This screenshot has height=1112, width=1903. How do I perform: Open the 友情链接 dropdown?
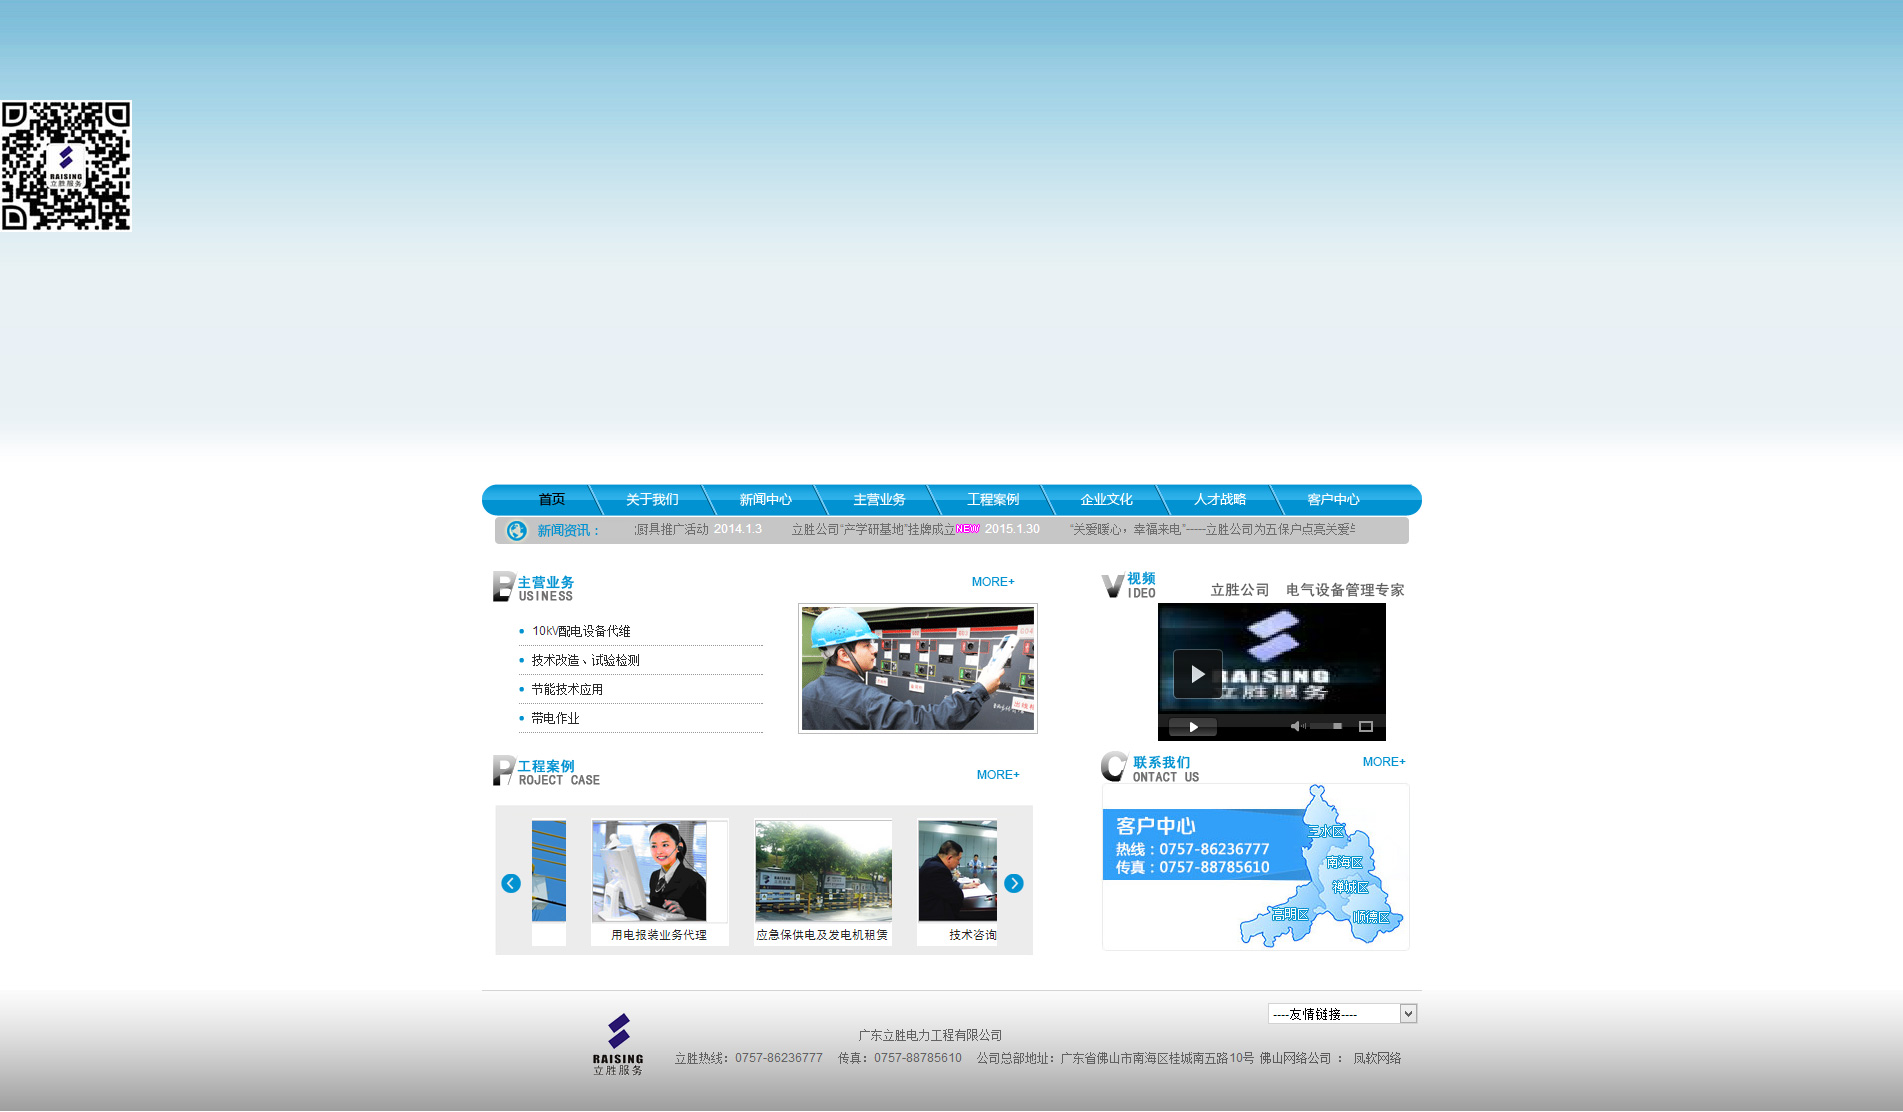[1342, 1014]
